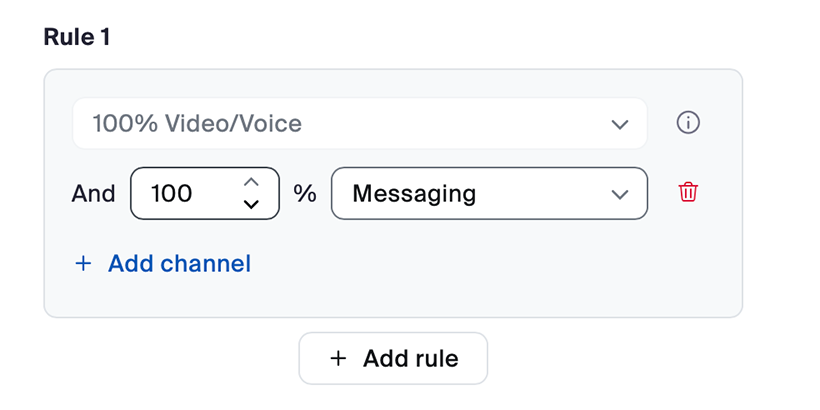Click the Add rule label text
The image size is (820, 410).
click(410, 358)
